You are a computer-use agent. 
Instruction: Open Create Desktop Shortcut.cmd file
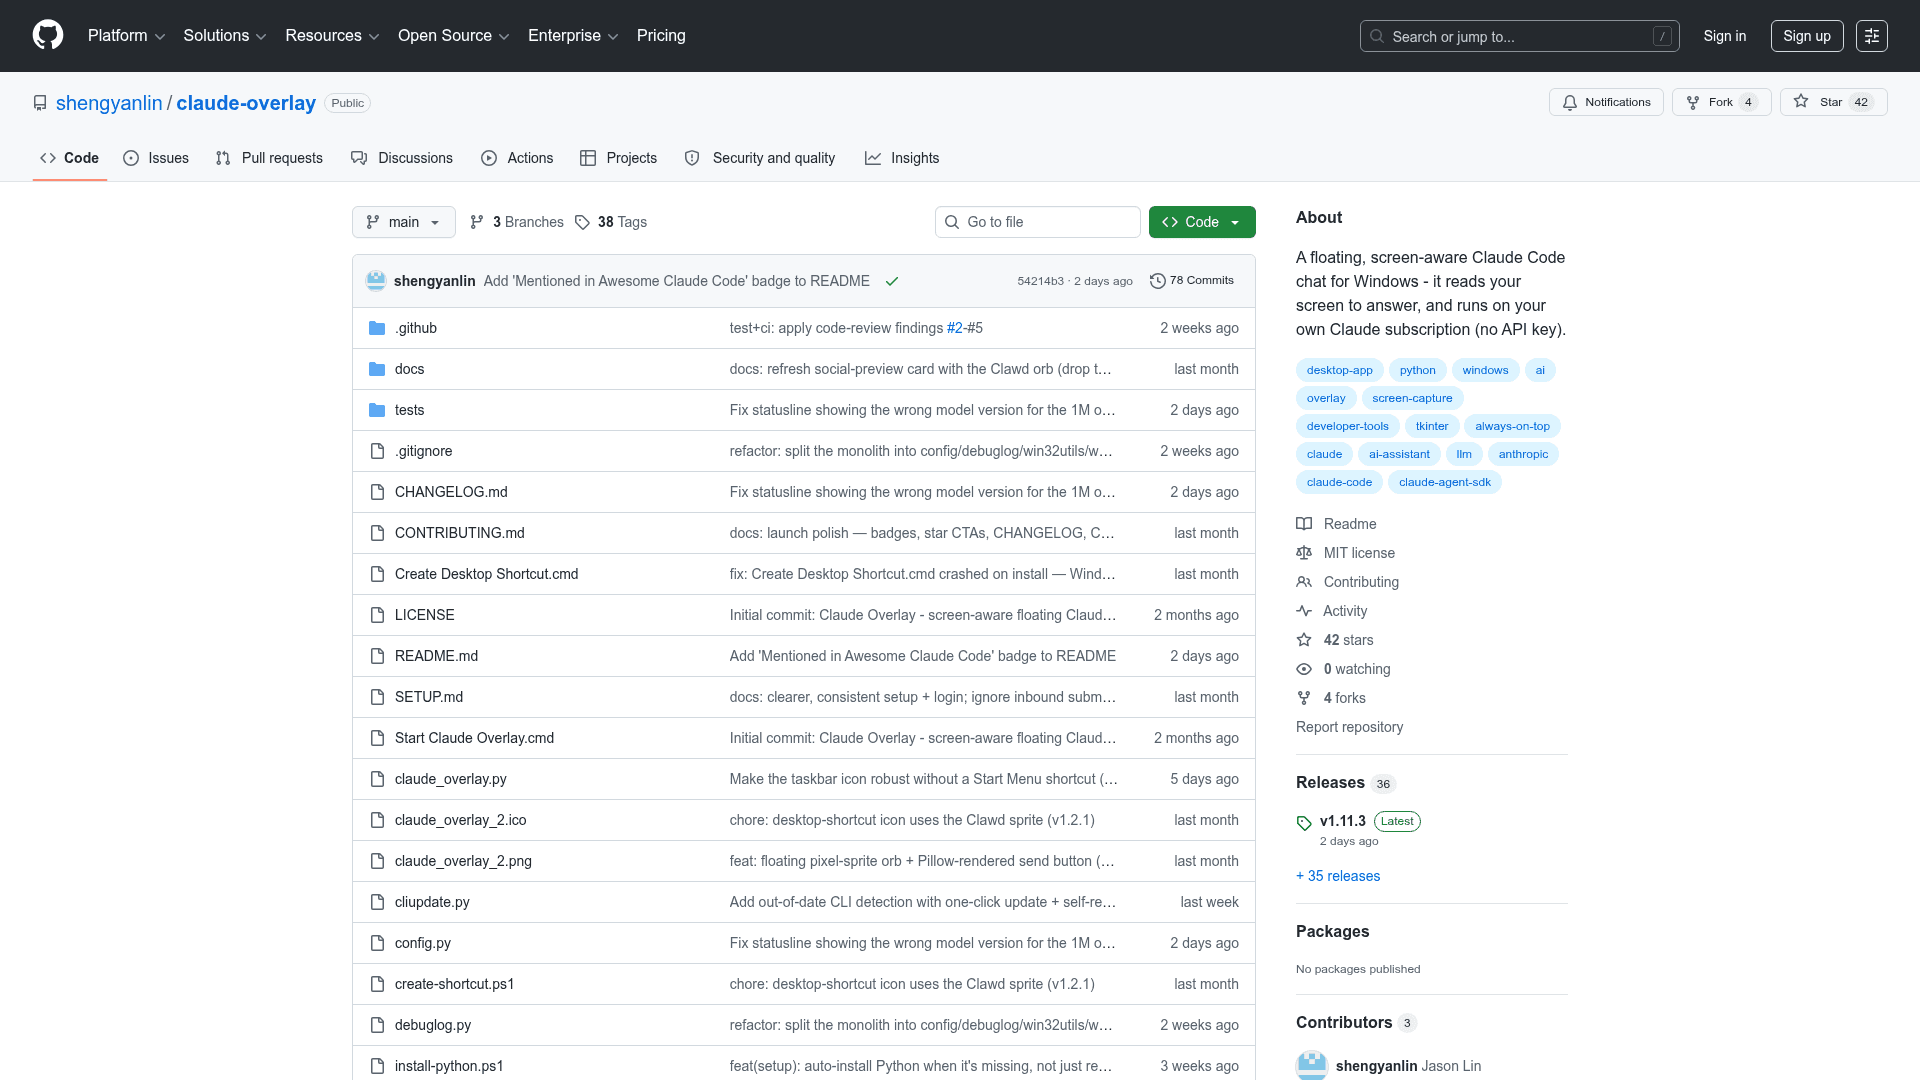pyautogui.click(x=486, y=574)
